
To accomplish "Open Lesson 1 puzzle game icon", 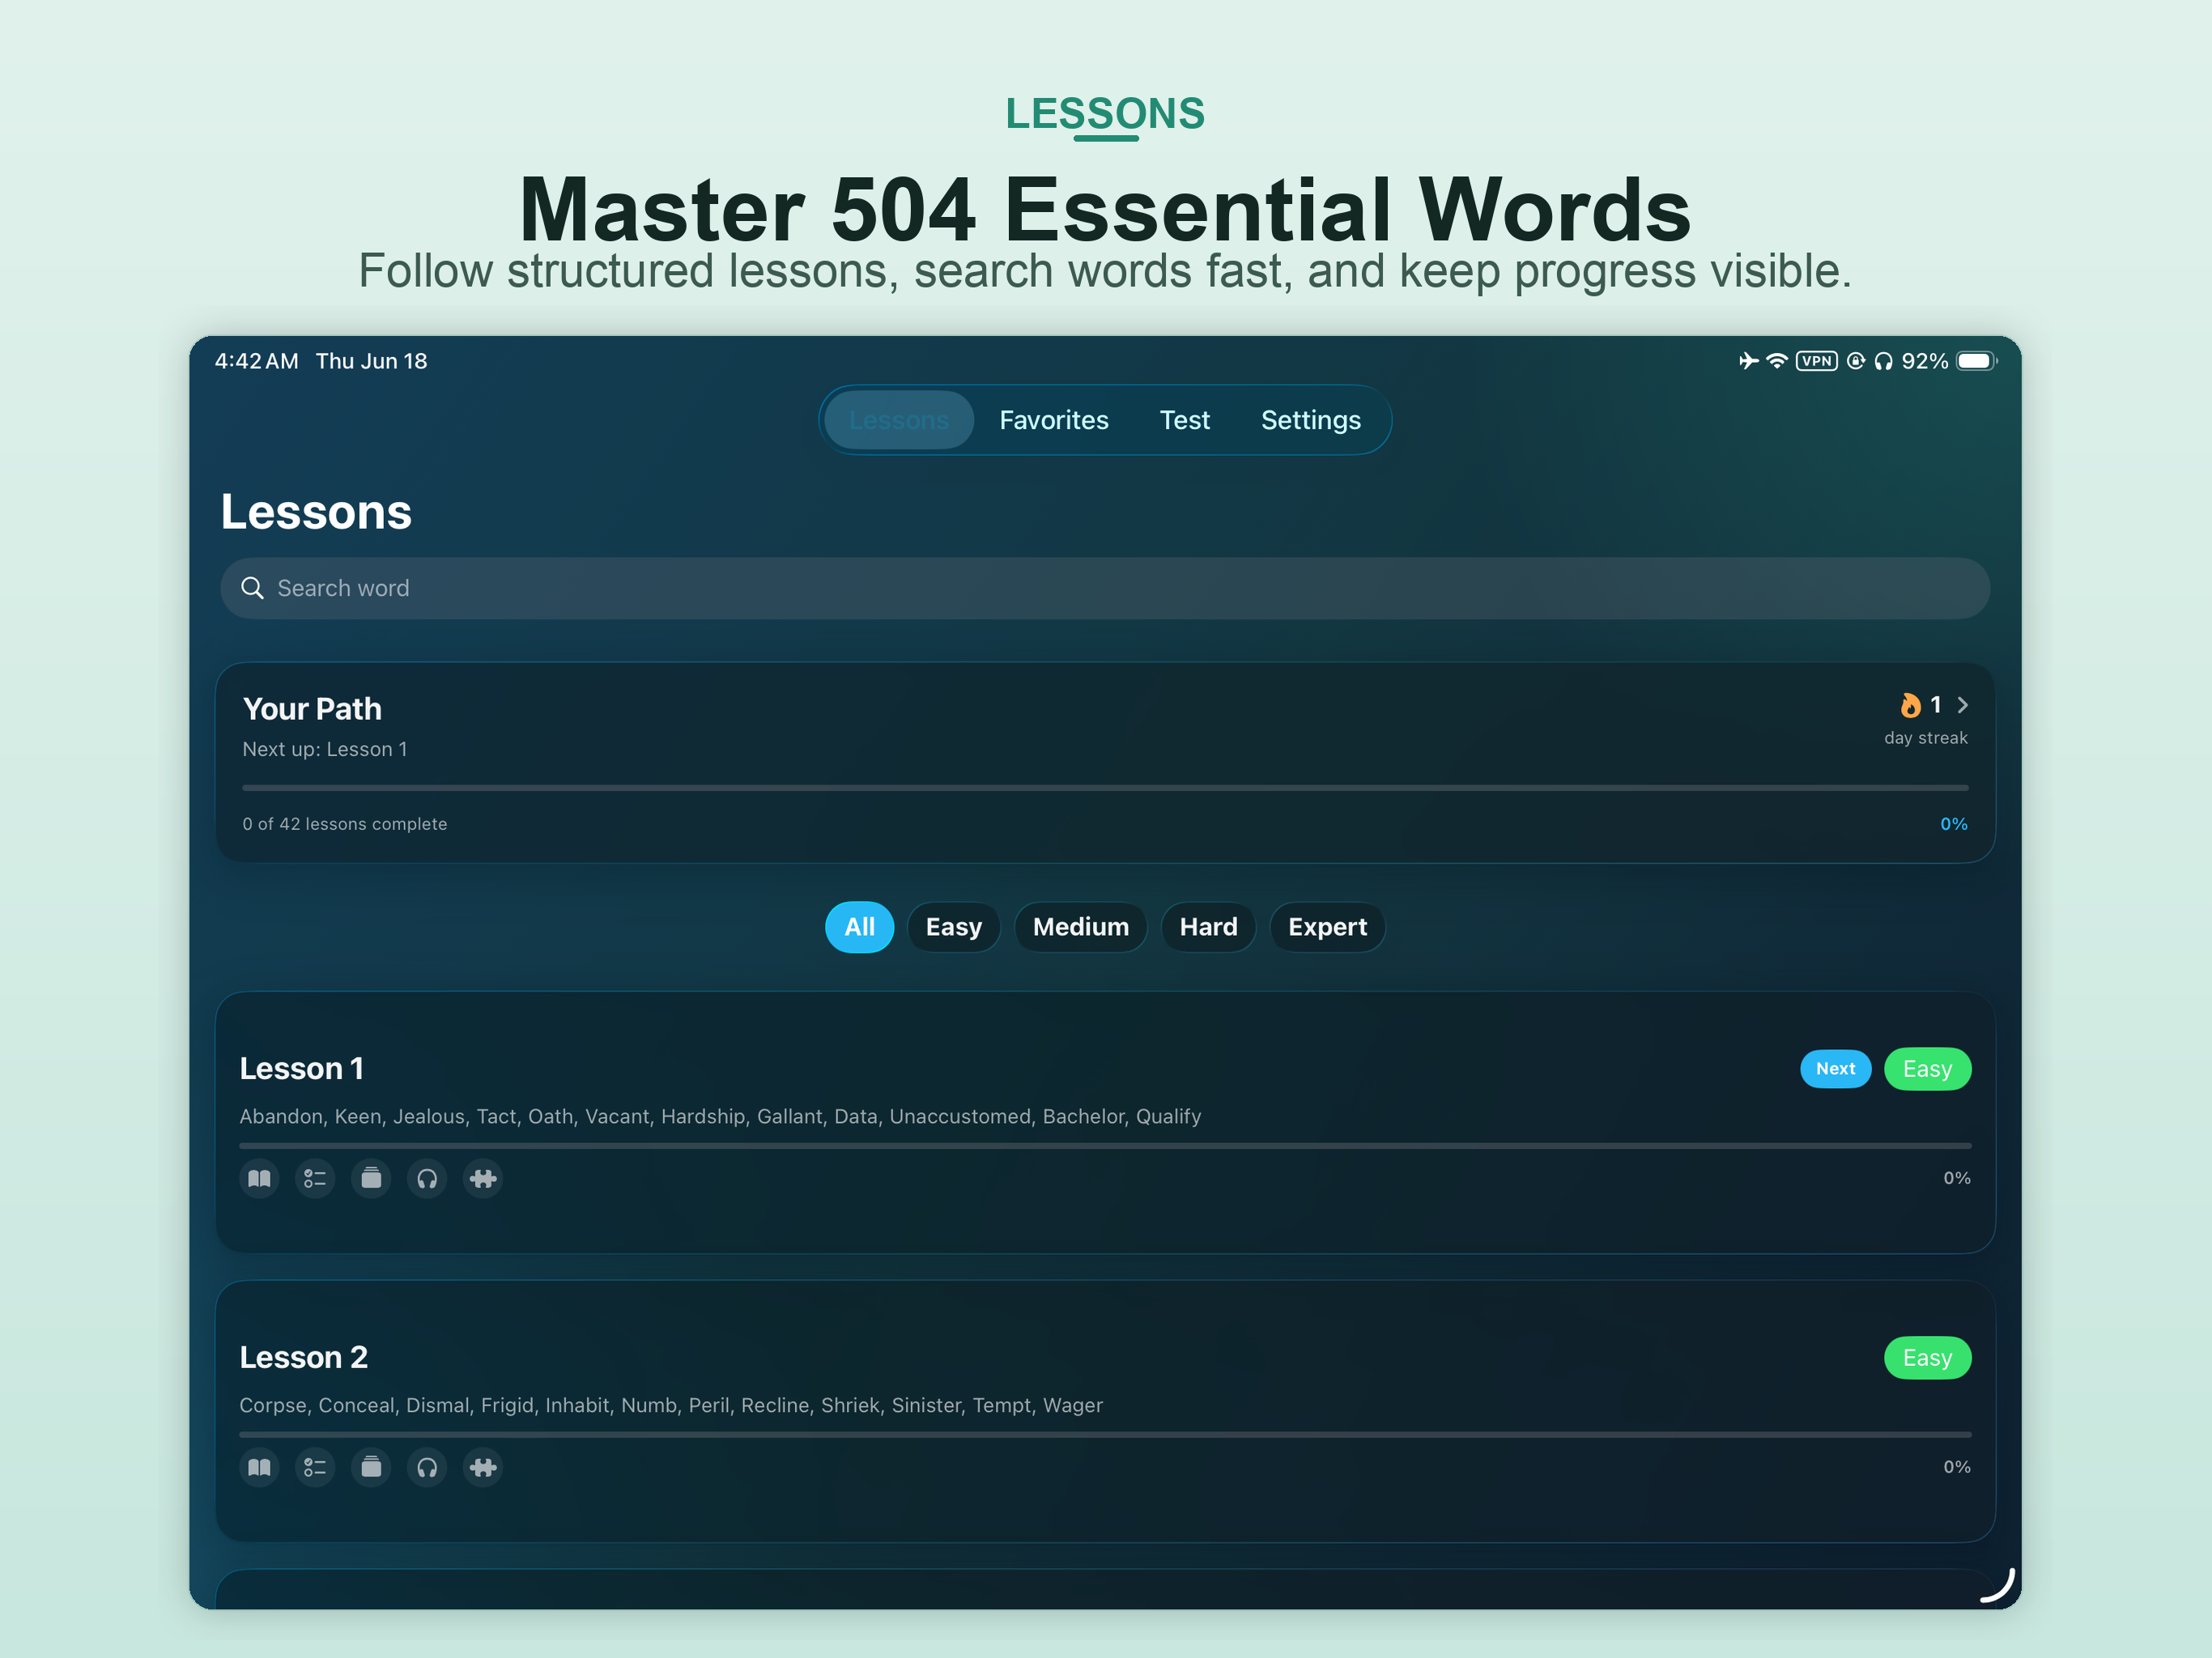I will click(x=483, y=1178).
